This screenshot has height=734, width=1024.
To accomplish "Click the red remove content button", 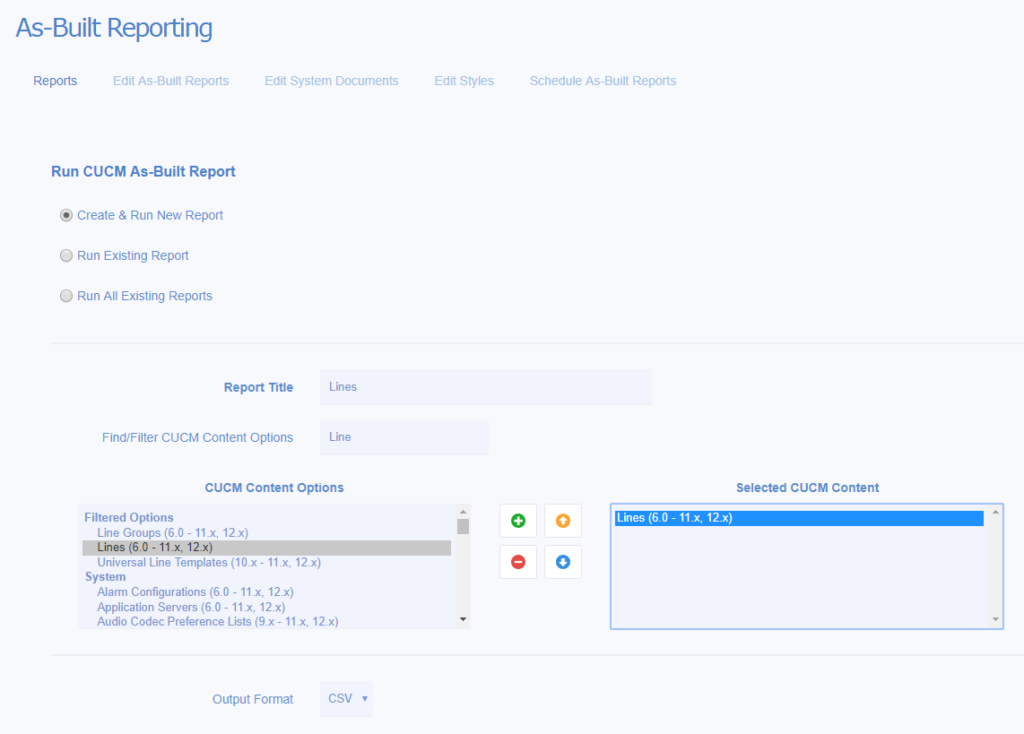I will [518, 562].
